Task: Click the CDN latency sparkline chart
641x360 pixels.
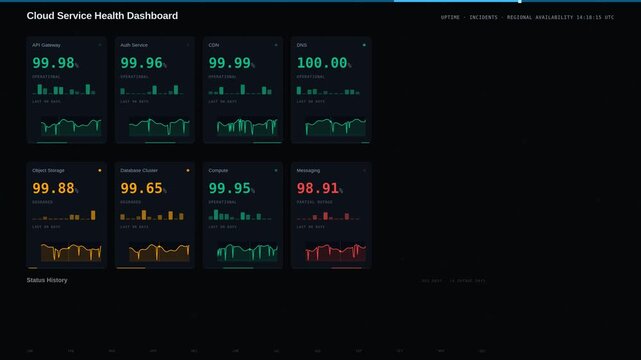Action: (247, 127)
